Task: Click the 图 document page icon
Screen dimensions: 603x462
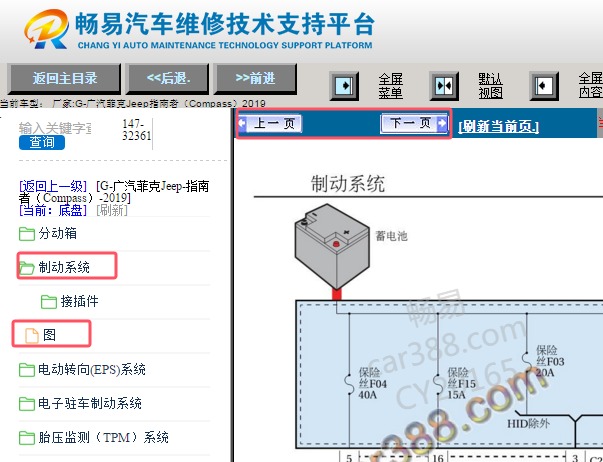Action: 32,335
